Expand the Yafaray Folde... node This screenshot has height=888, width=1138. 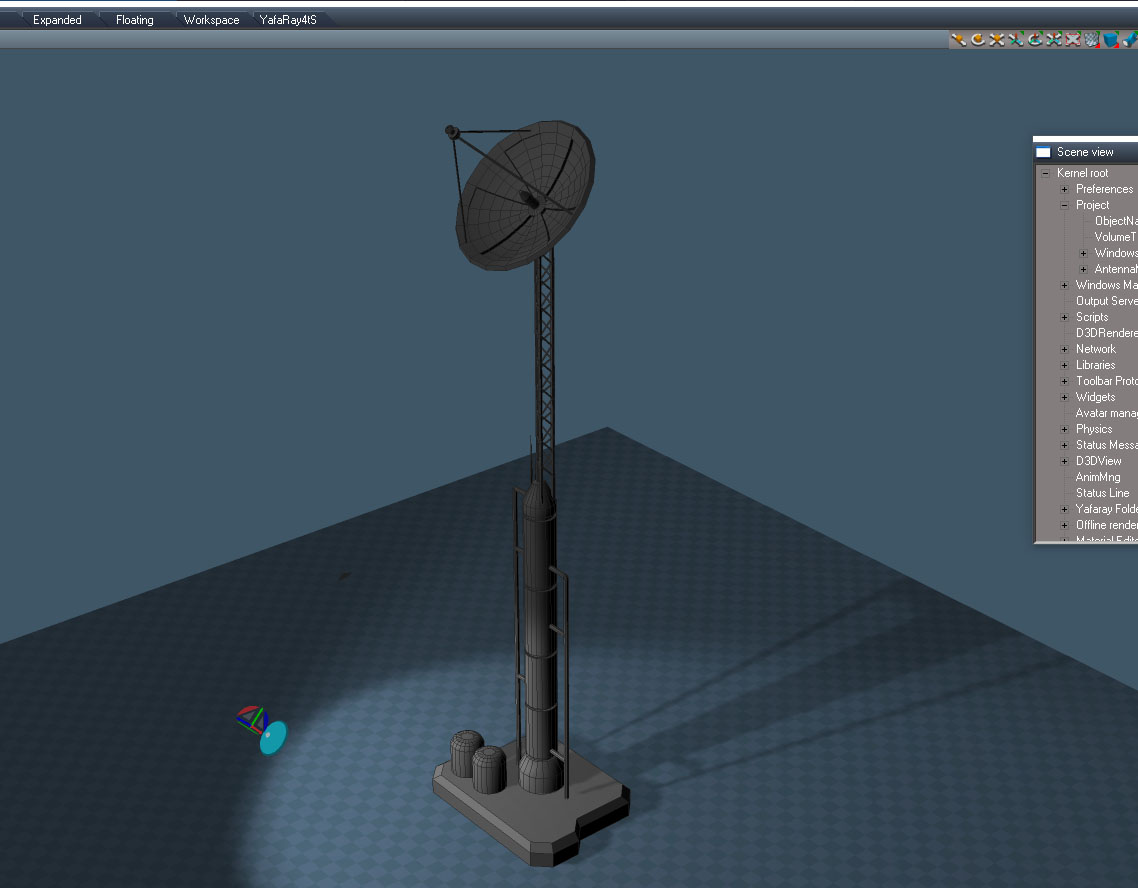click(1064, 509)
